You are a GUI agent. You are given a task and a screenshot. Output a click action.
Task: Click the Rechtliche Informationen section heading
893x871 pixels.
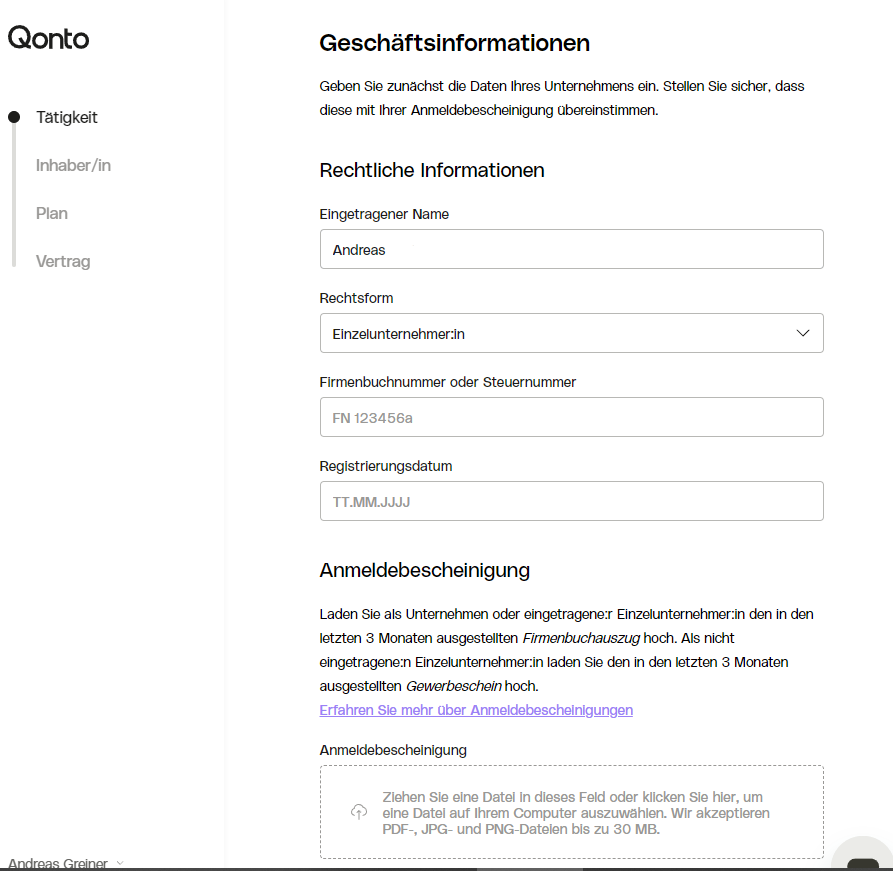coord(432,170)
